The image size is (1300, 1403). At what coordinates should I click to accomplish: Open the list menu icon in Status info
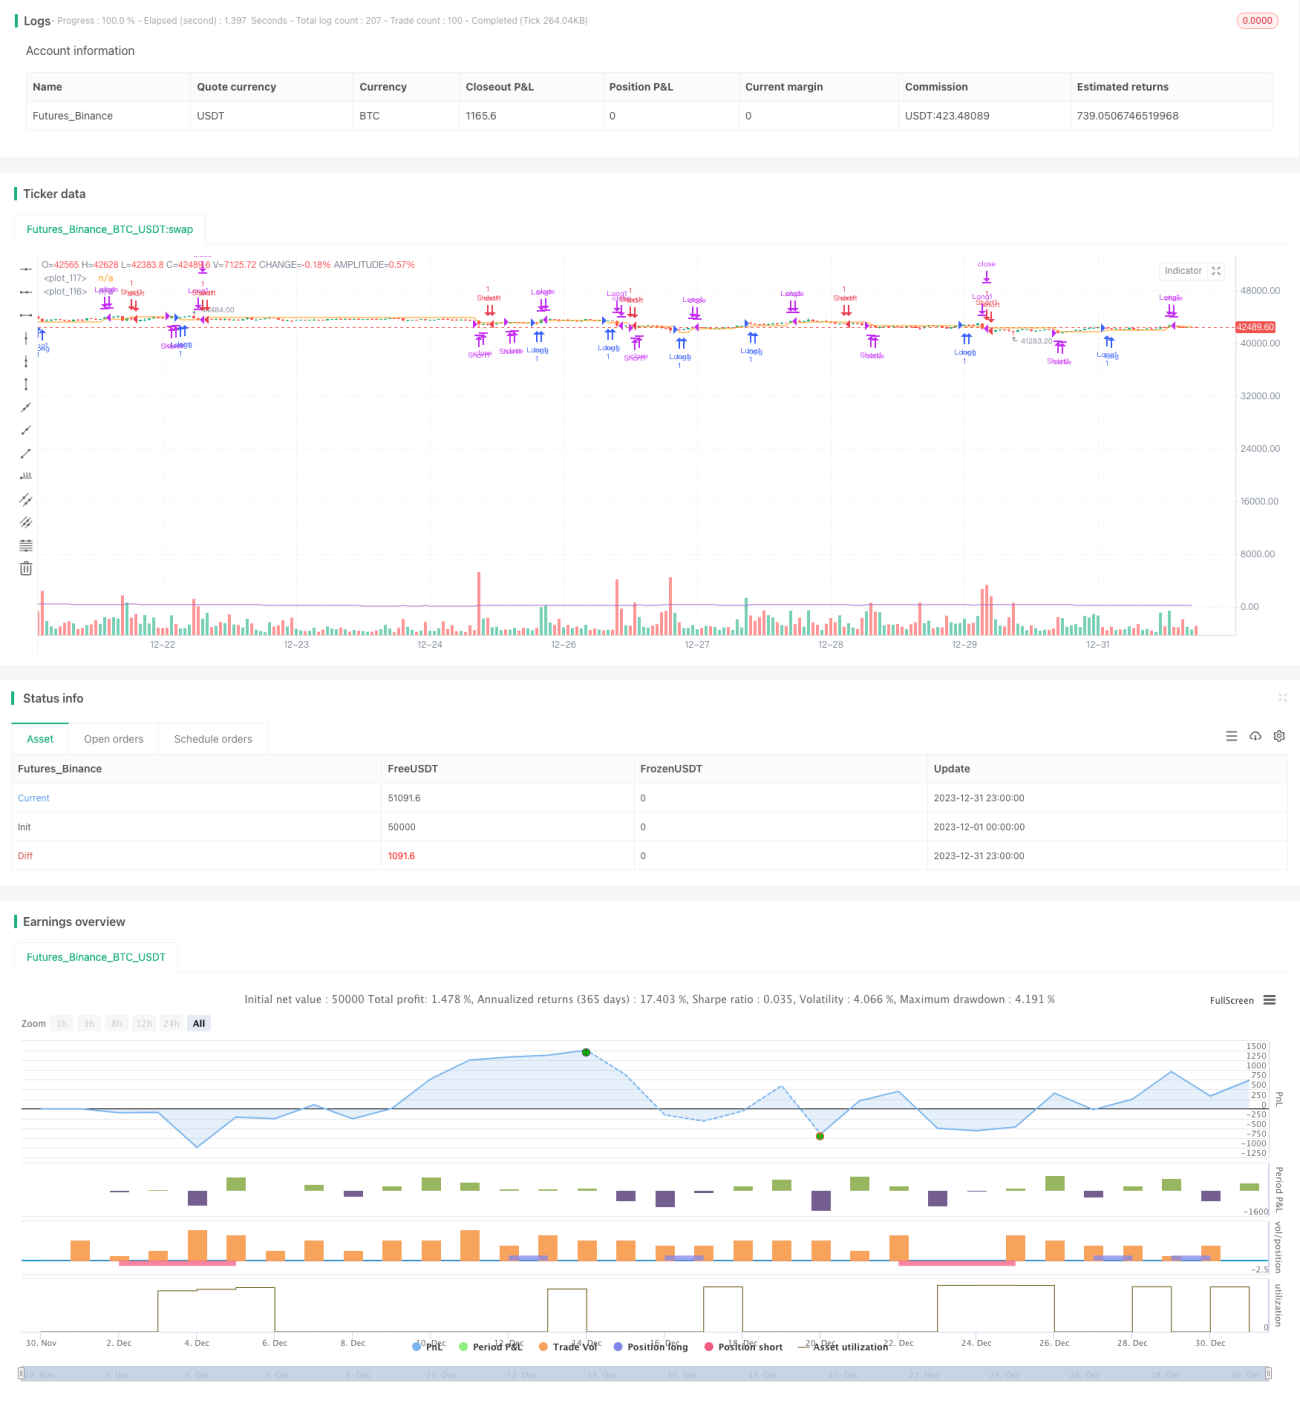[x=1231, y=736]
